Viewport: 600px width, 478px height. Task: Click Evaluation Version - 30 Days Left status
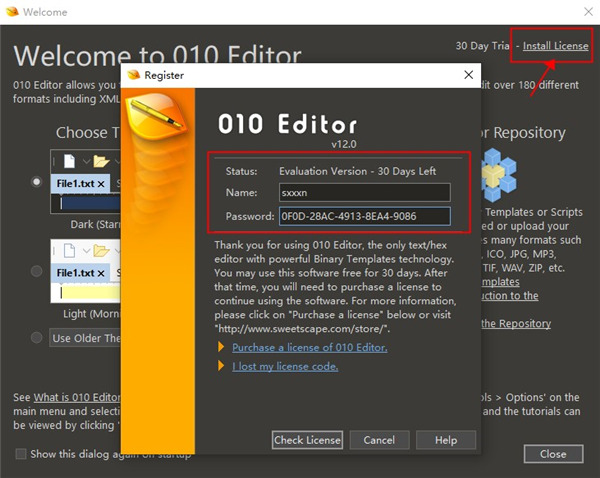(357, 171)
